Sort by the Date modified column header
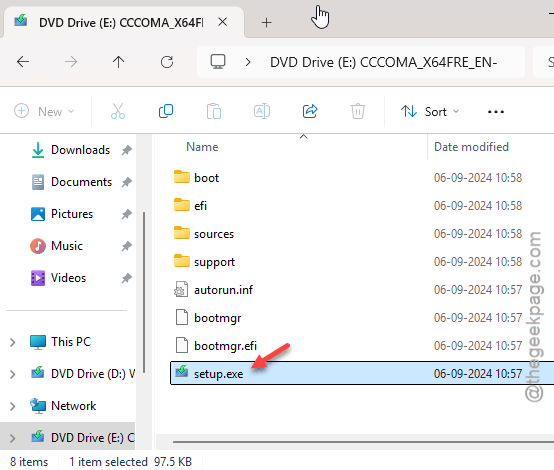 471,147
